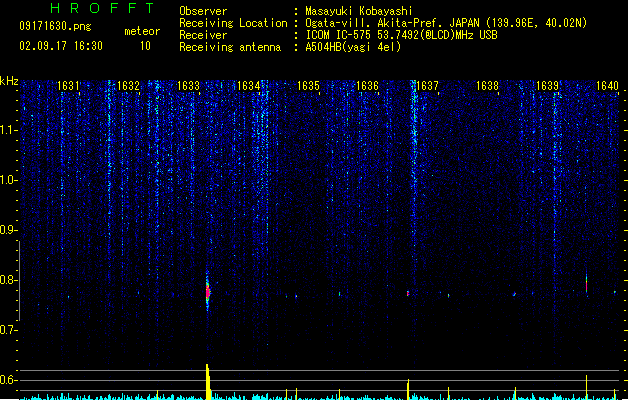
Task: Click the 0.9 kHz frequency axis label
Action: tap(9, 230)
